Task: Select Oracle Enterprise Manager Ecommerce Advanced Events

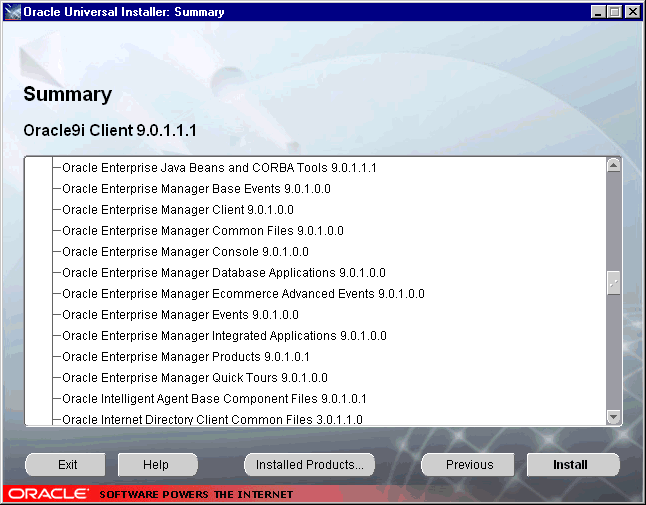Action: (243, 294)
